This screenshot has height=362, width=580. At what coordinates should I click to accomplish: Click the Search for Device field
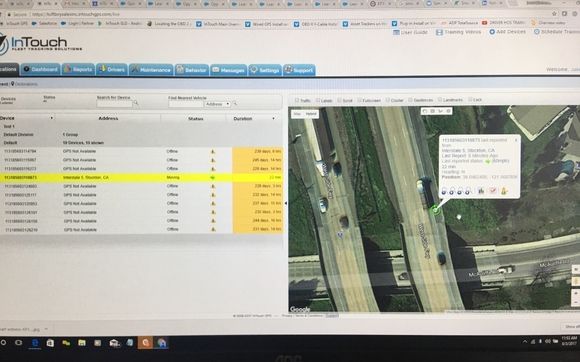114,104
